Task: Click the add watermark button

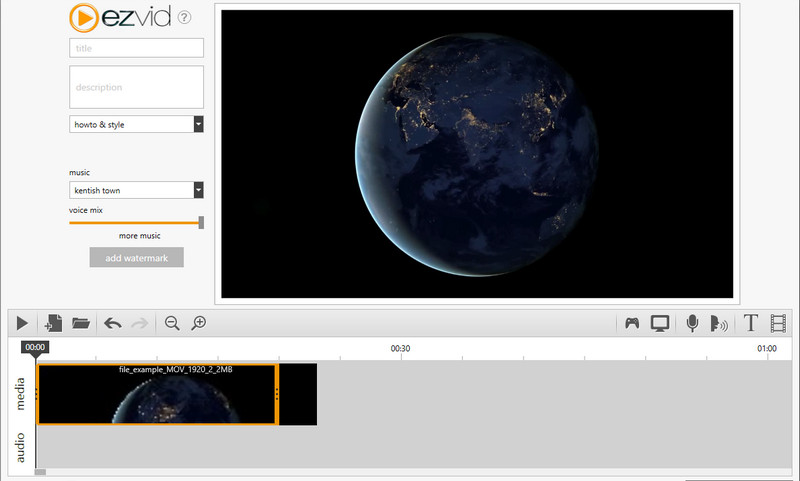Action: pos(136,258)
